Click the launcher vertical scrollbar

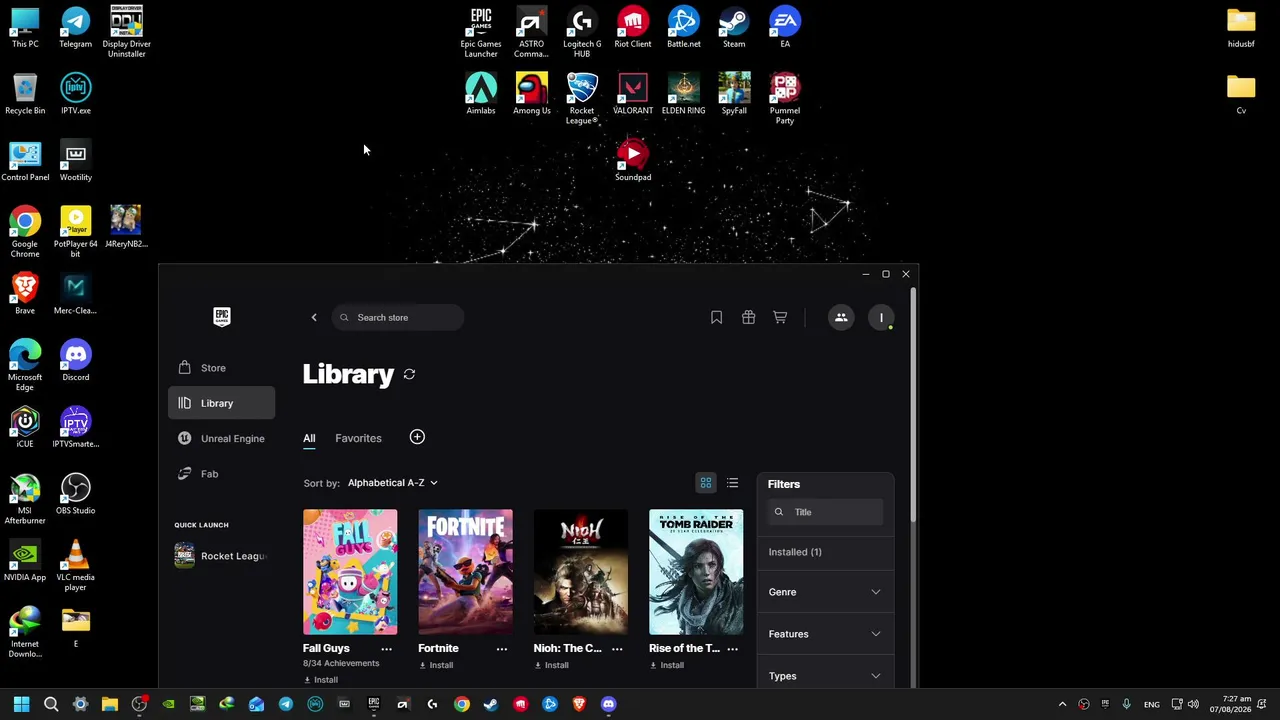click(912, 404)
